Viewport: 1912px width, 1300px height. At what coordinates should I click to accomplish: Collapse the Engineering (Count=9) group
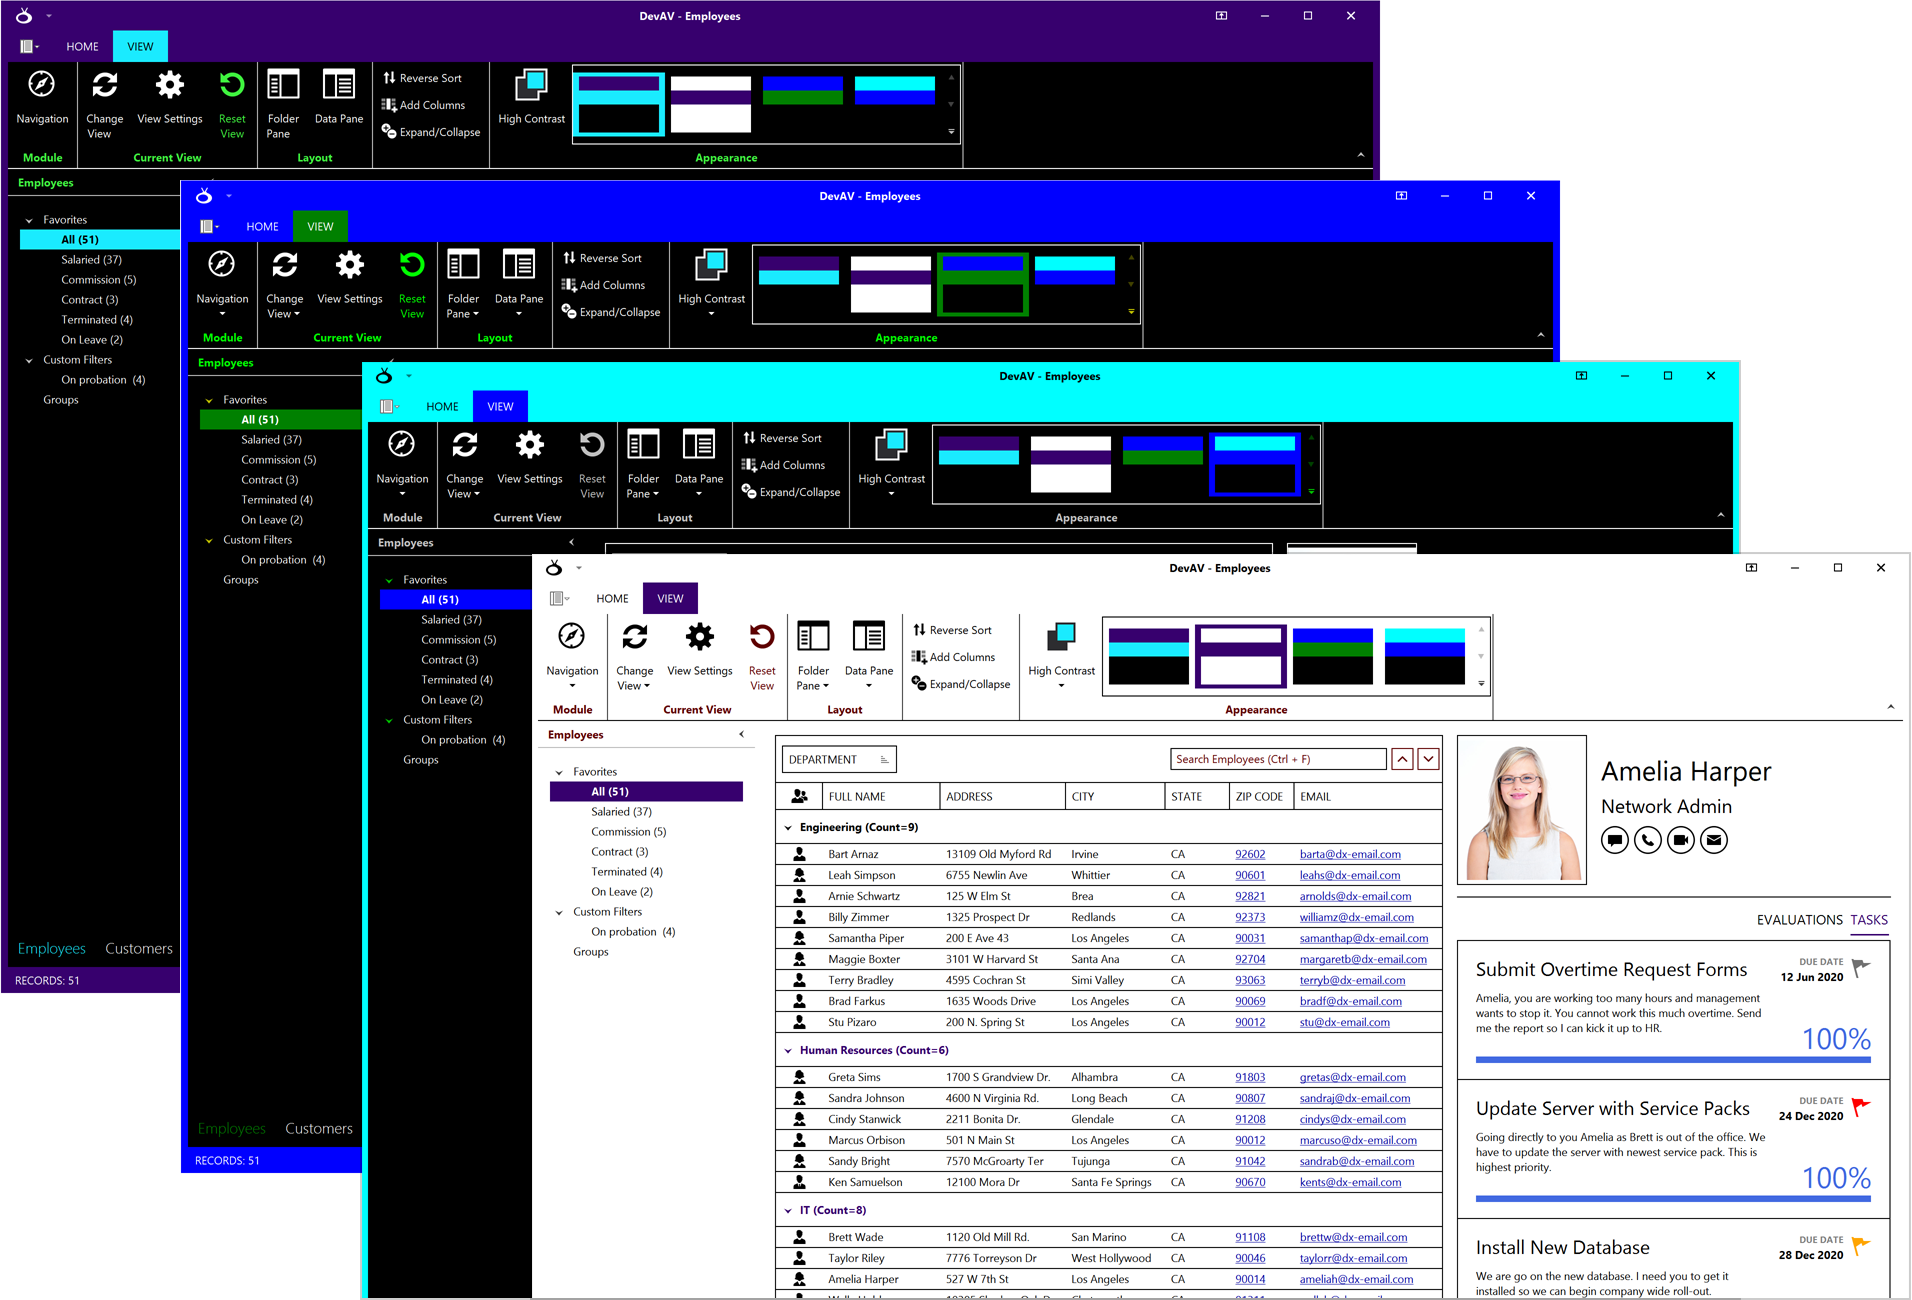(x=788, y=828)
